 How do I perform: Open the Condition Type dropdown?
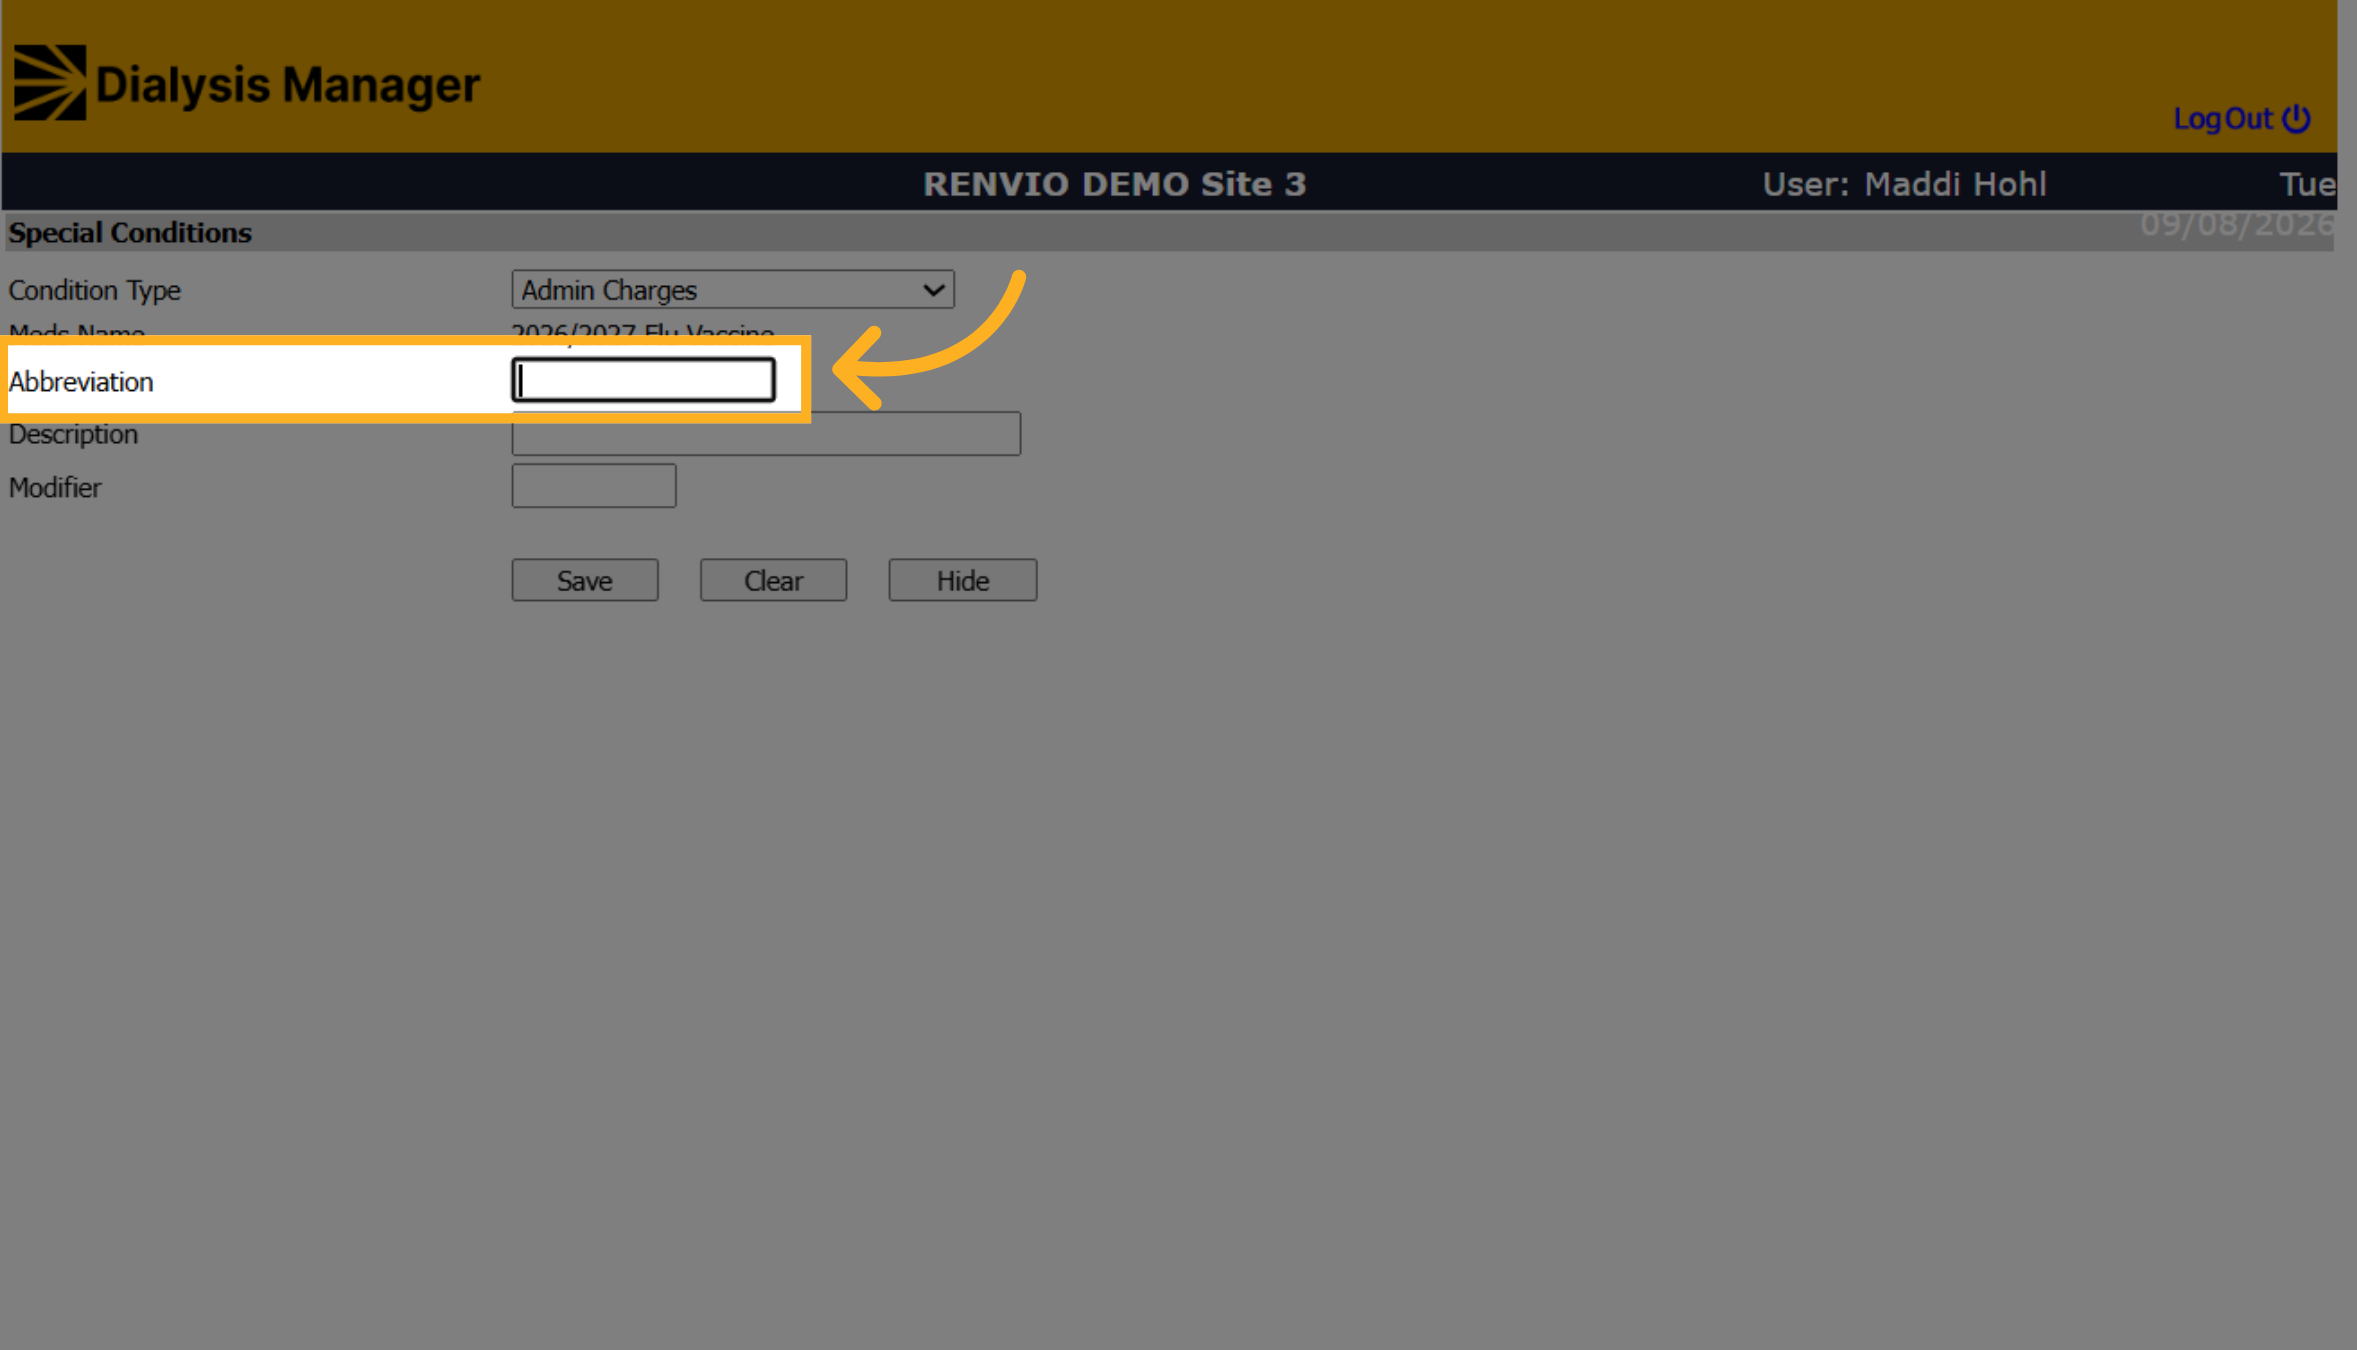(733, 290)
